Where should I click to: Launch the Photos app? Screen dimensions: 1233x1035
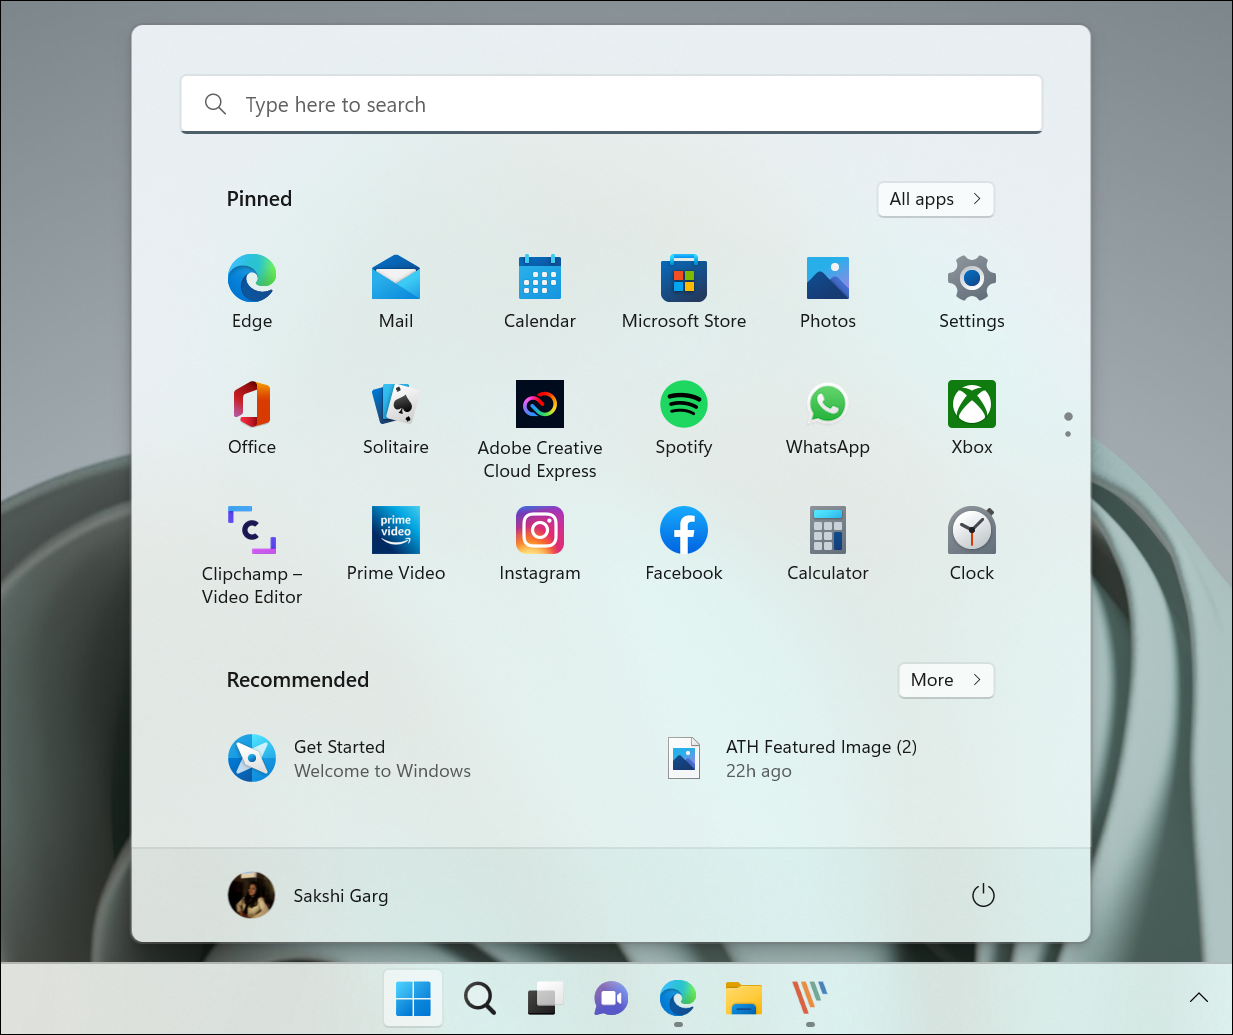tap(828, 291)
